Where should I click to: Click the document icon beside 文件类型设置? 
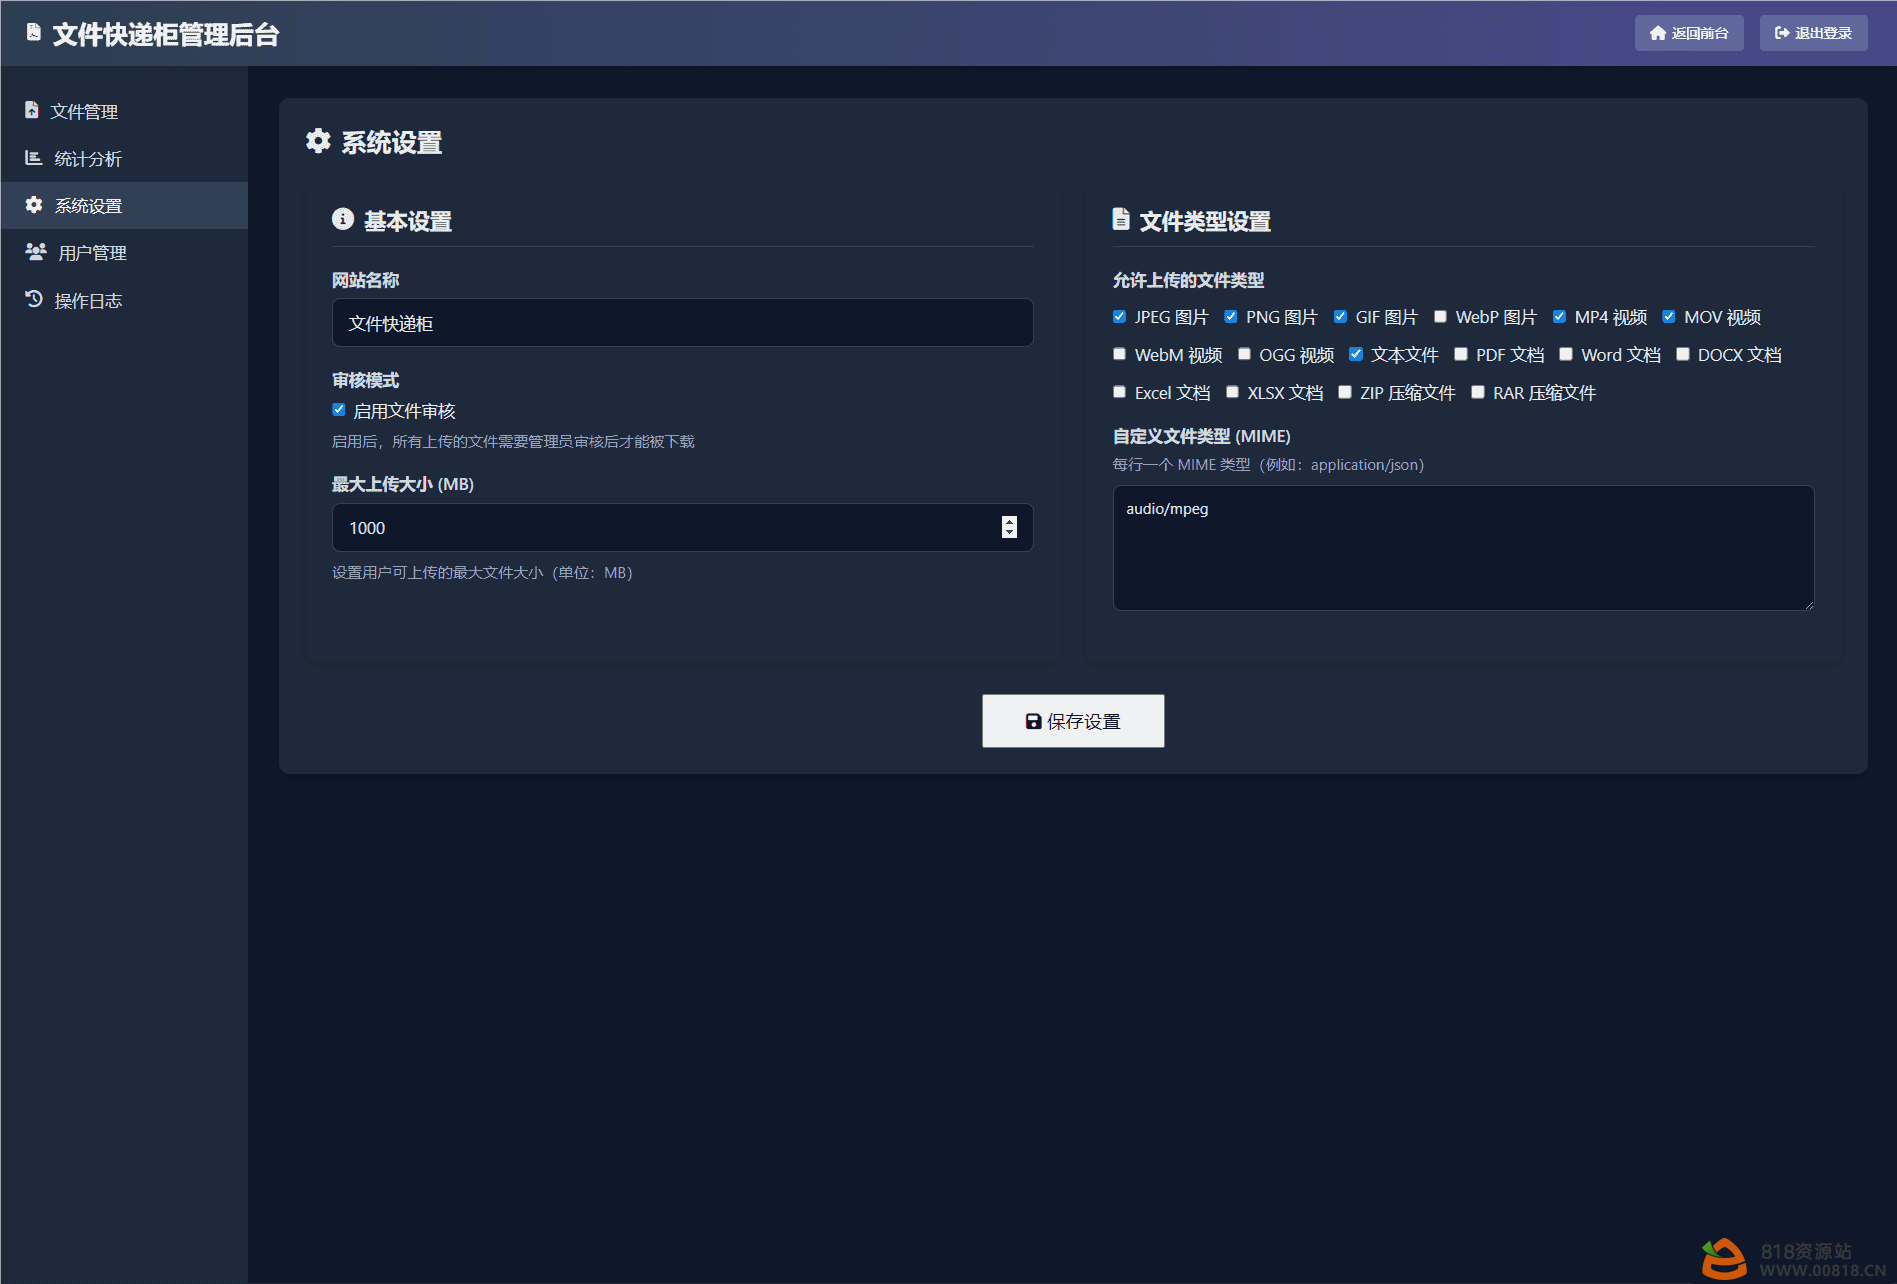coord(1120,218)
